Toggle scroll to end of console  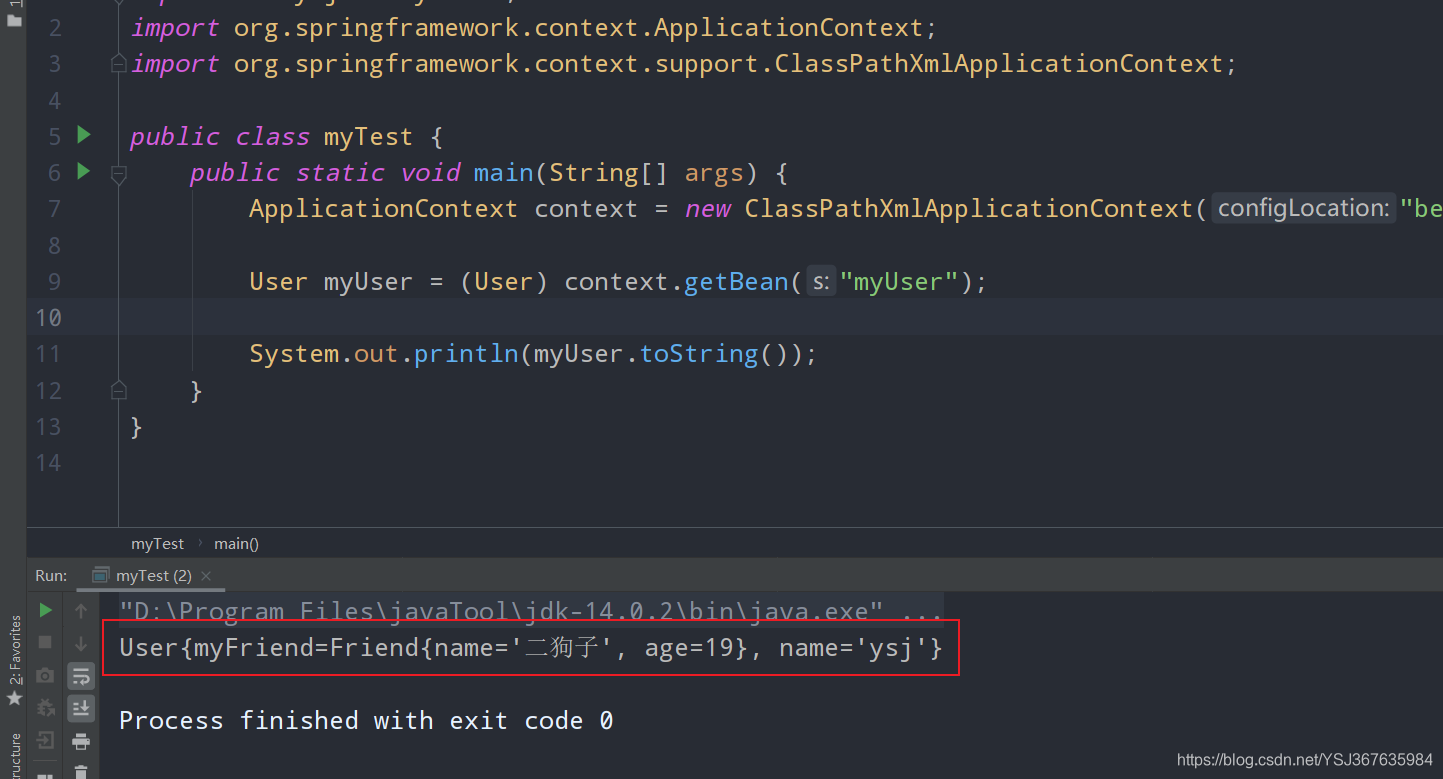pos(81,708)
